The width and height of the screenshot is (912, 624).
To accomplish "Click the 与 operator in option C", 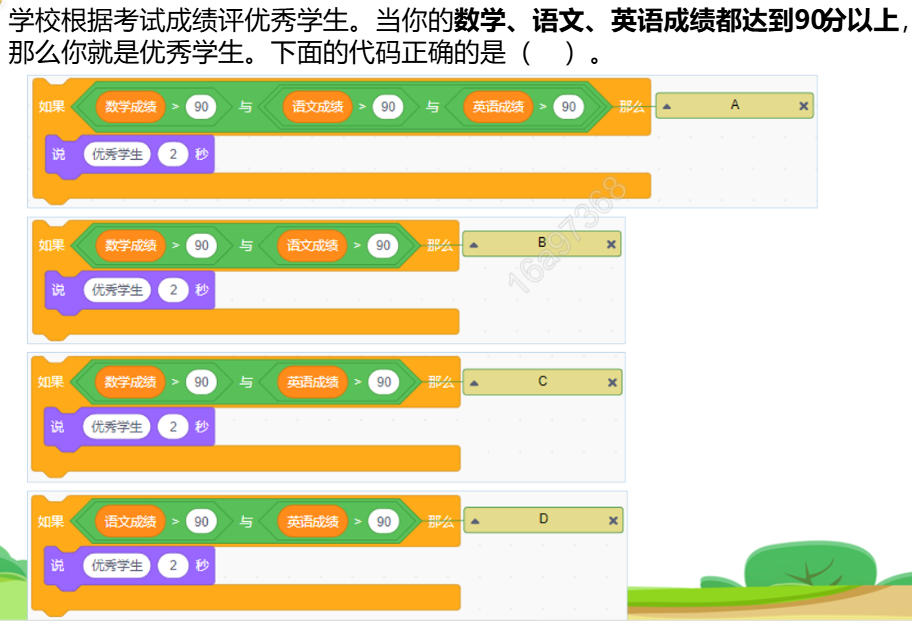I will point(246,382).
